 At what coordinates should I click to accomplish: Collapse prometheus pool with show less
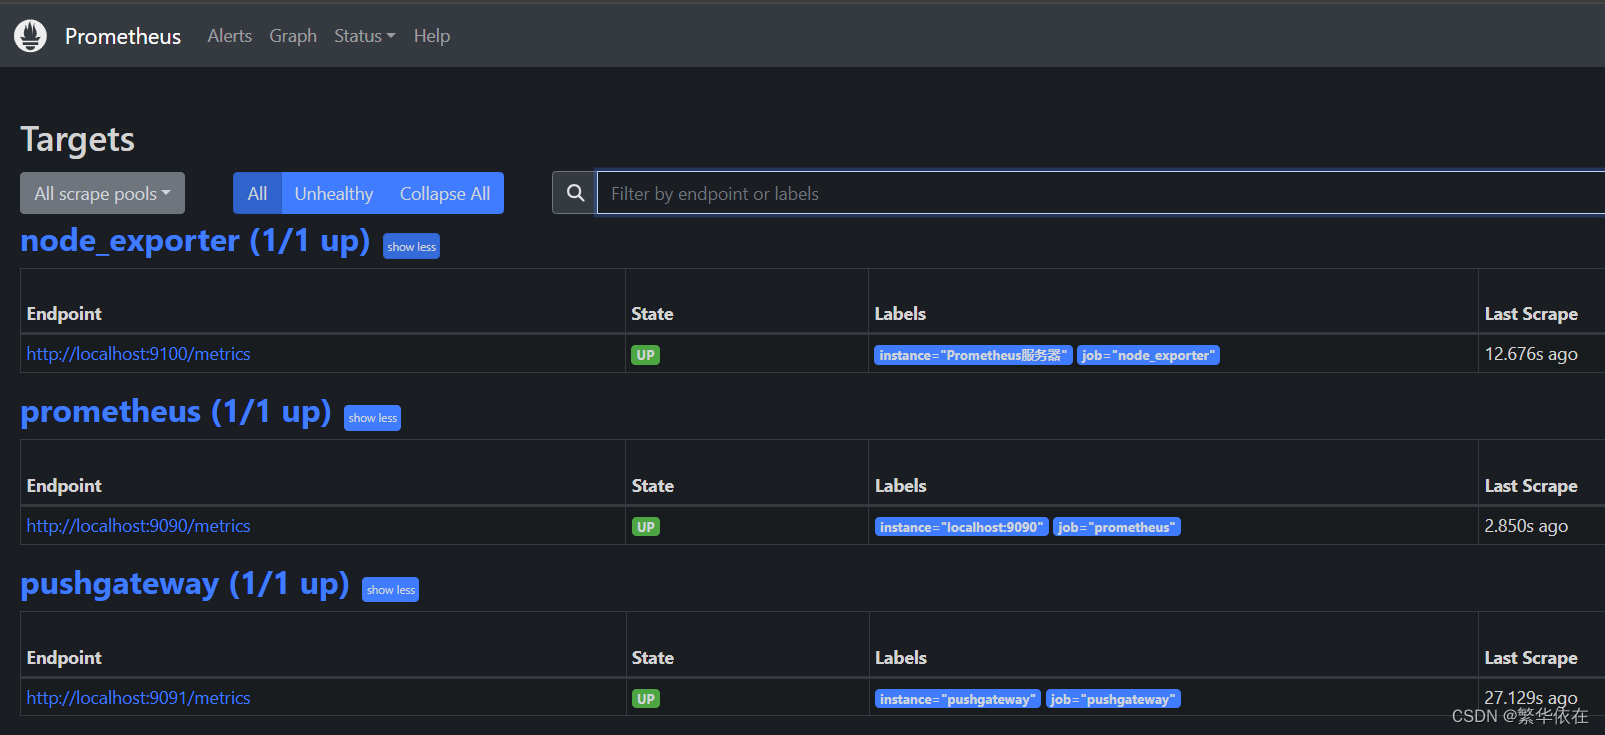point(372,418)
